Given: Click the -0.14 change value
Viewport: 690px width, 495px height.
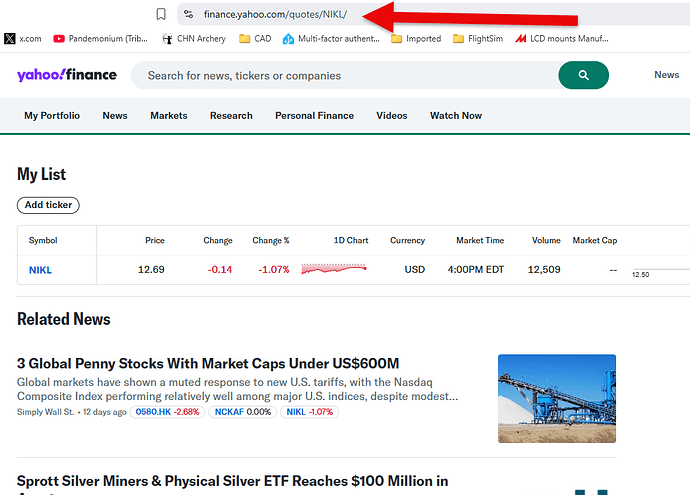Looking at the screenshot, I should tap(220, 269).
